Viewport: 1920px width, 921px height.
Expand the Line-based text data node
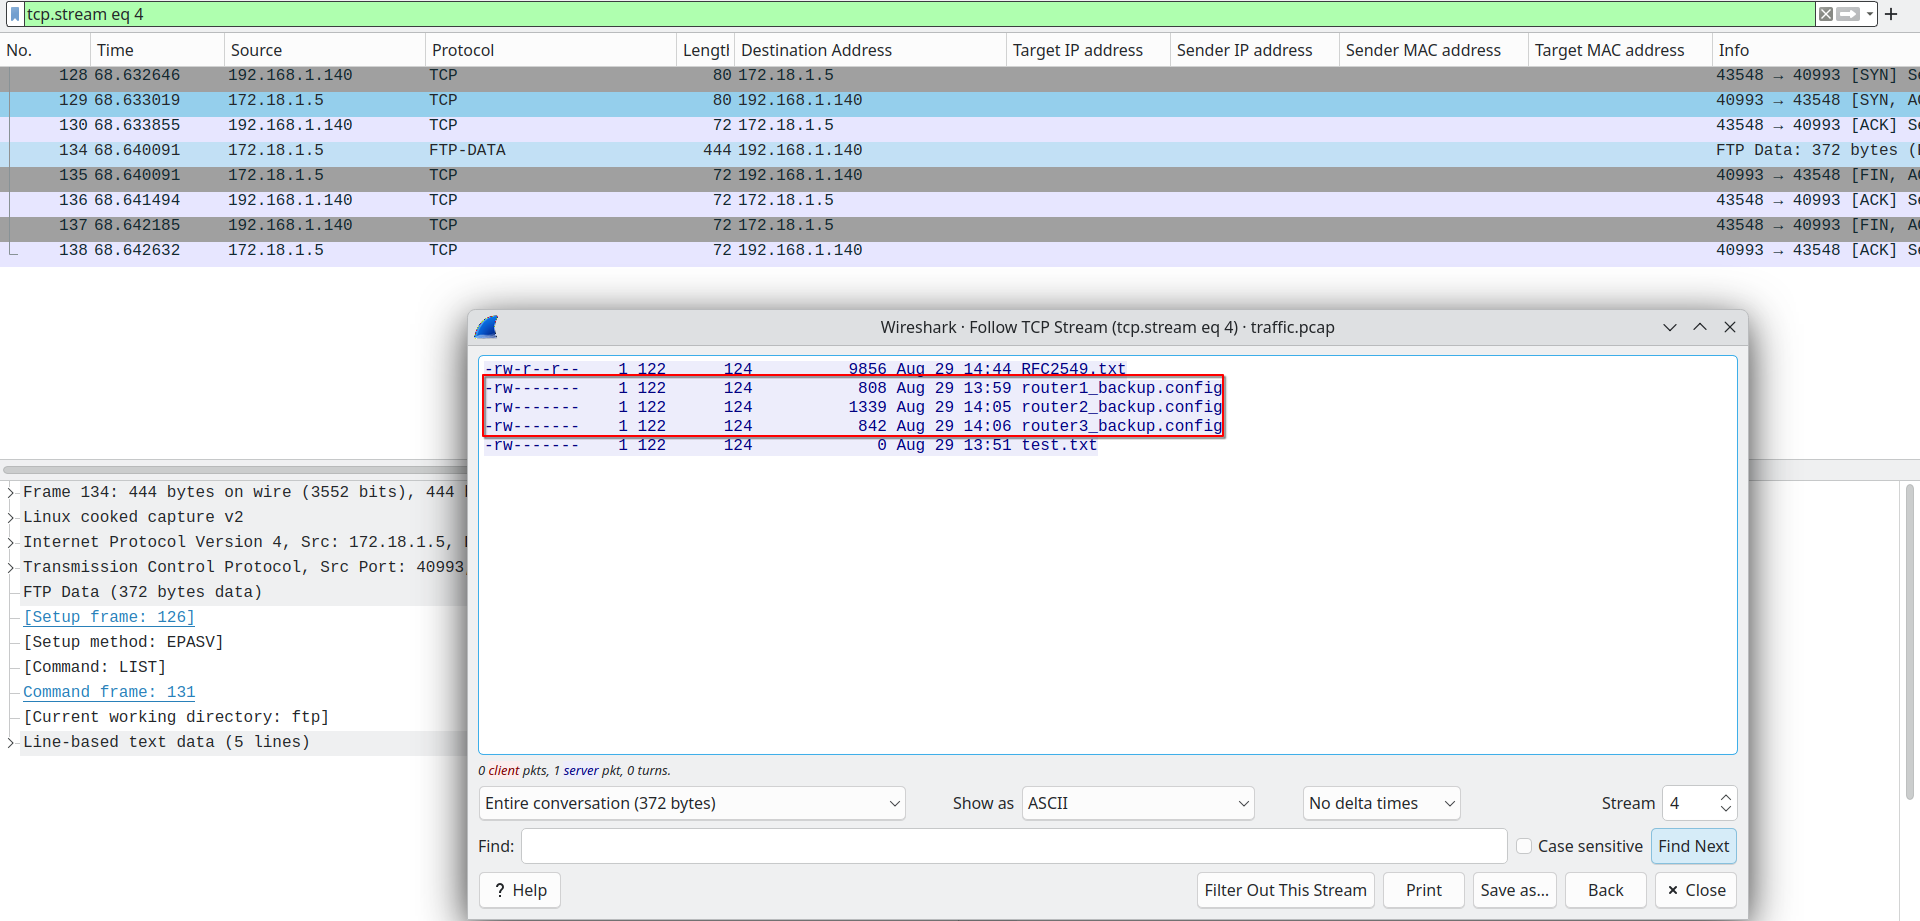(11, 742)
